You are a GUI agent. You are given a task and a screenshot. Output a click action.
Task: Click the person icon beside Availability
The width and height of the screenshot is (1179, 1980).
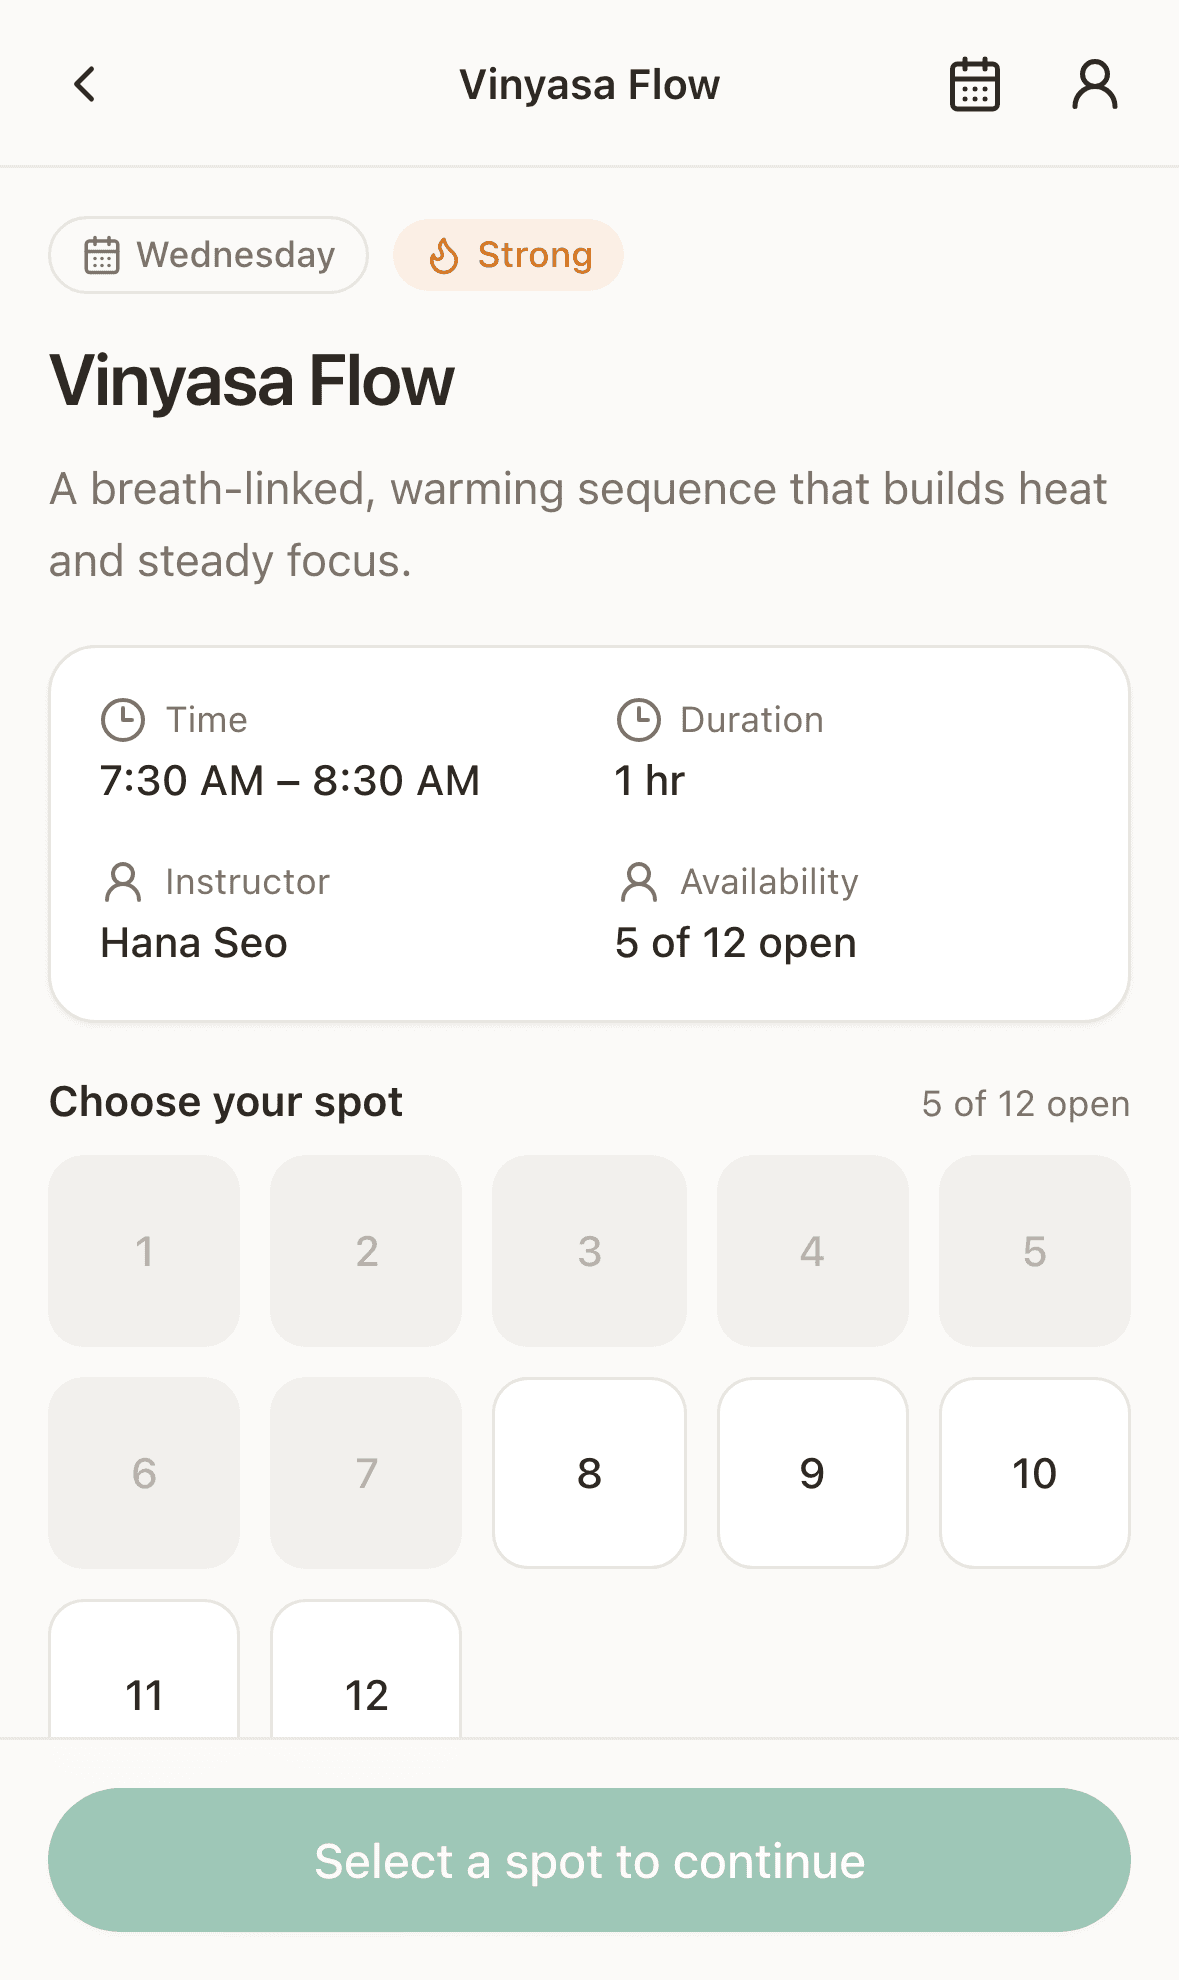pyautogui.click(x=638, y=882)
